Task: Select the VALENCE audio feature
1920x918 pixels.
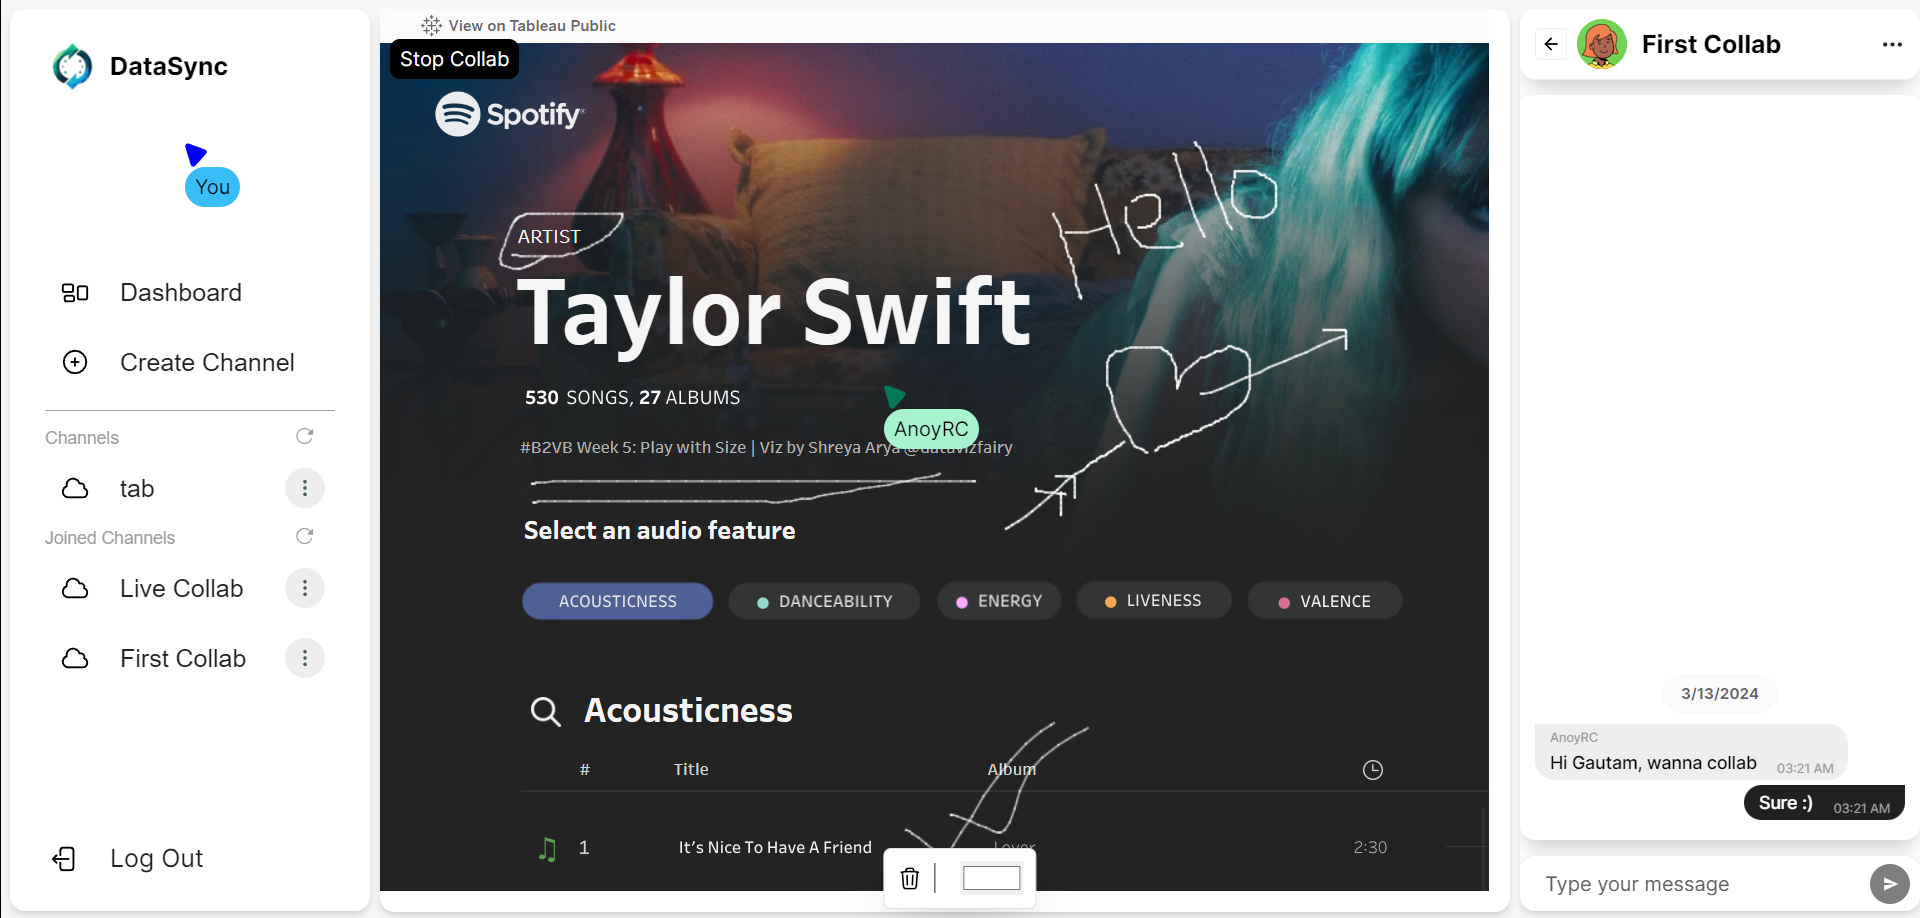Action: pos(1324,601)
